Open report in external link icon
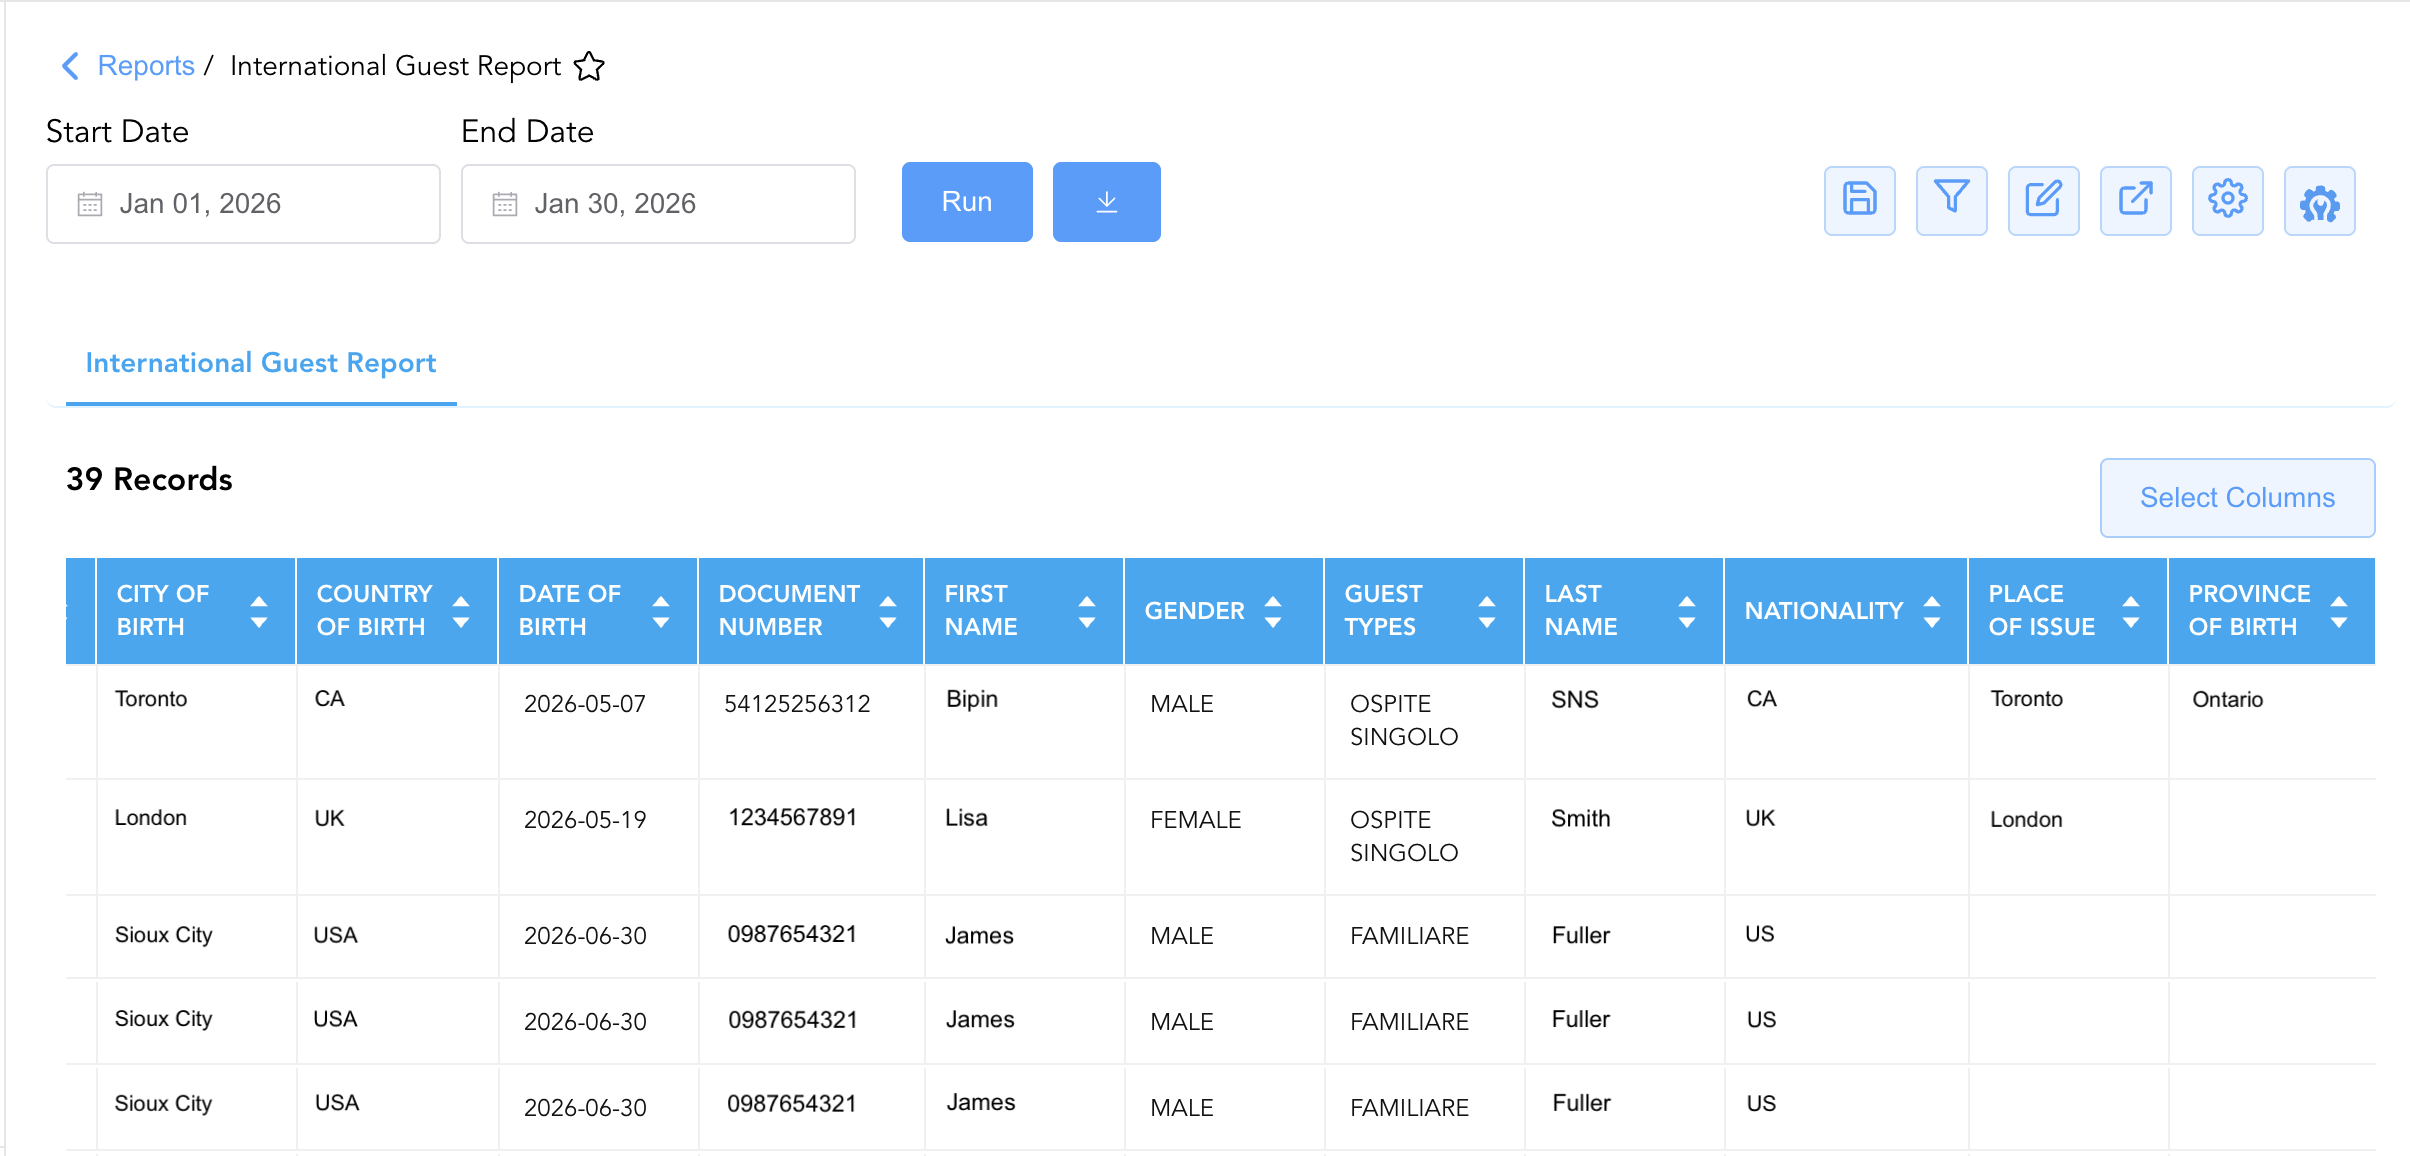This screenshot has width=2410, height=1156. 2135,201
